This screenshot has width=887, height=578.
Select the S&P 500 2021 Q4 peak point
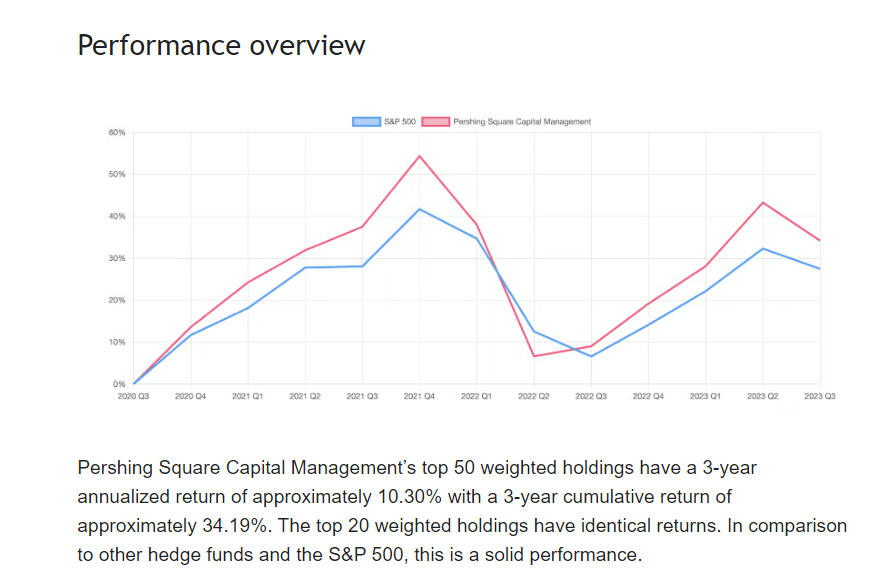419,209
